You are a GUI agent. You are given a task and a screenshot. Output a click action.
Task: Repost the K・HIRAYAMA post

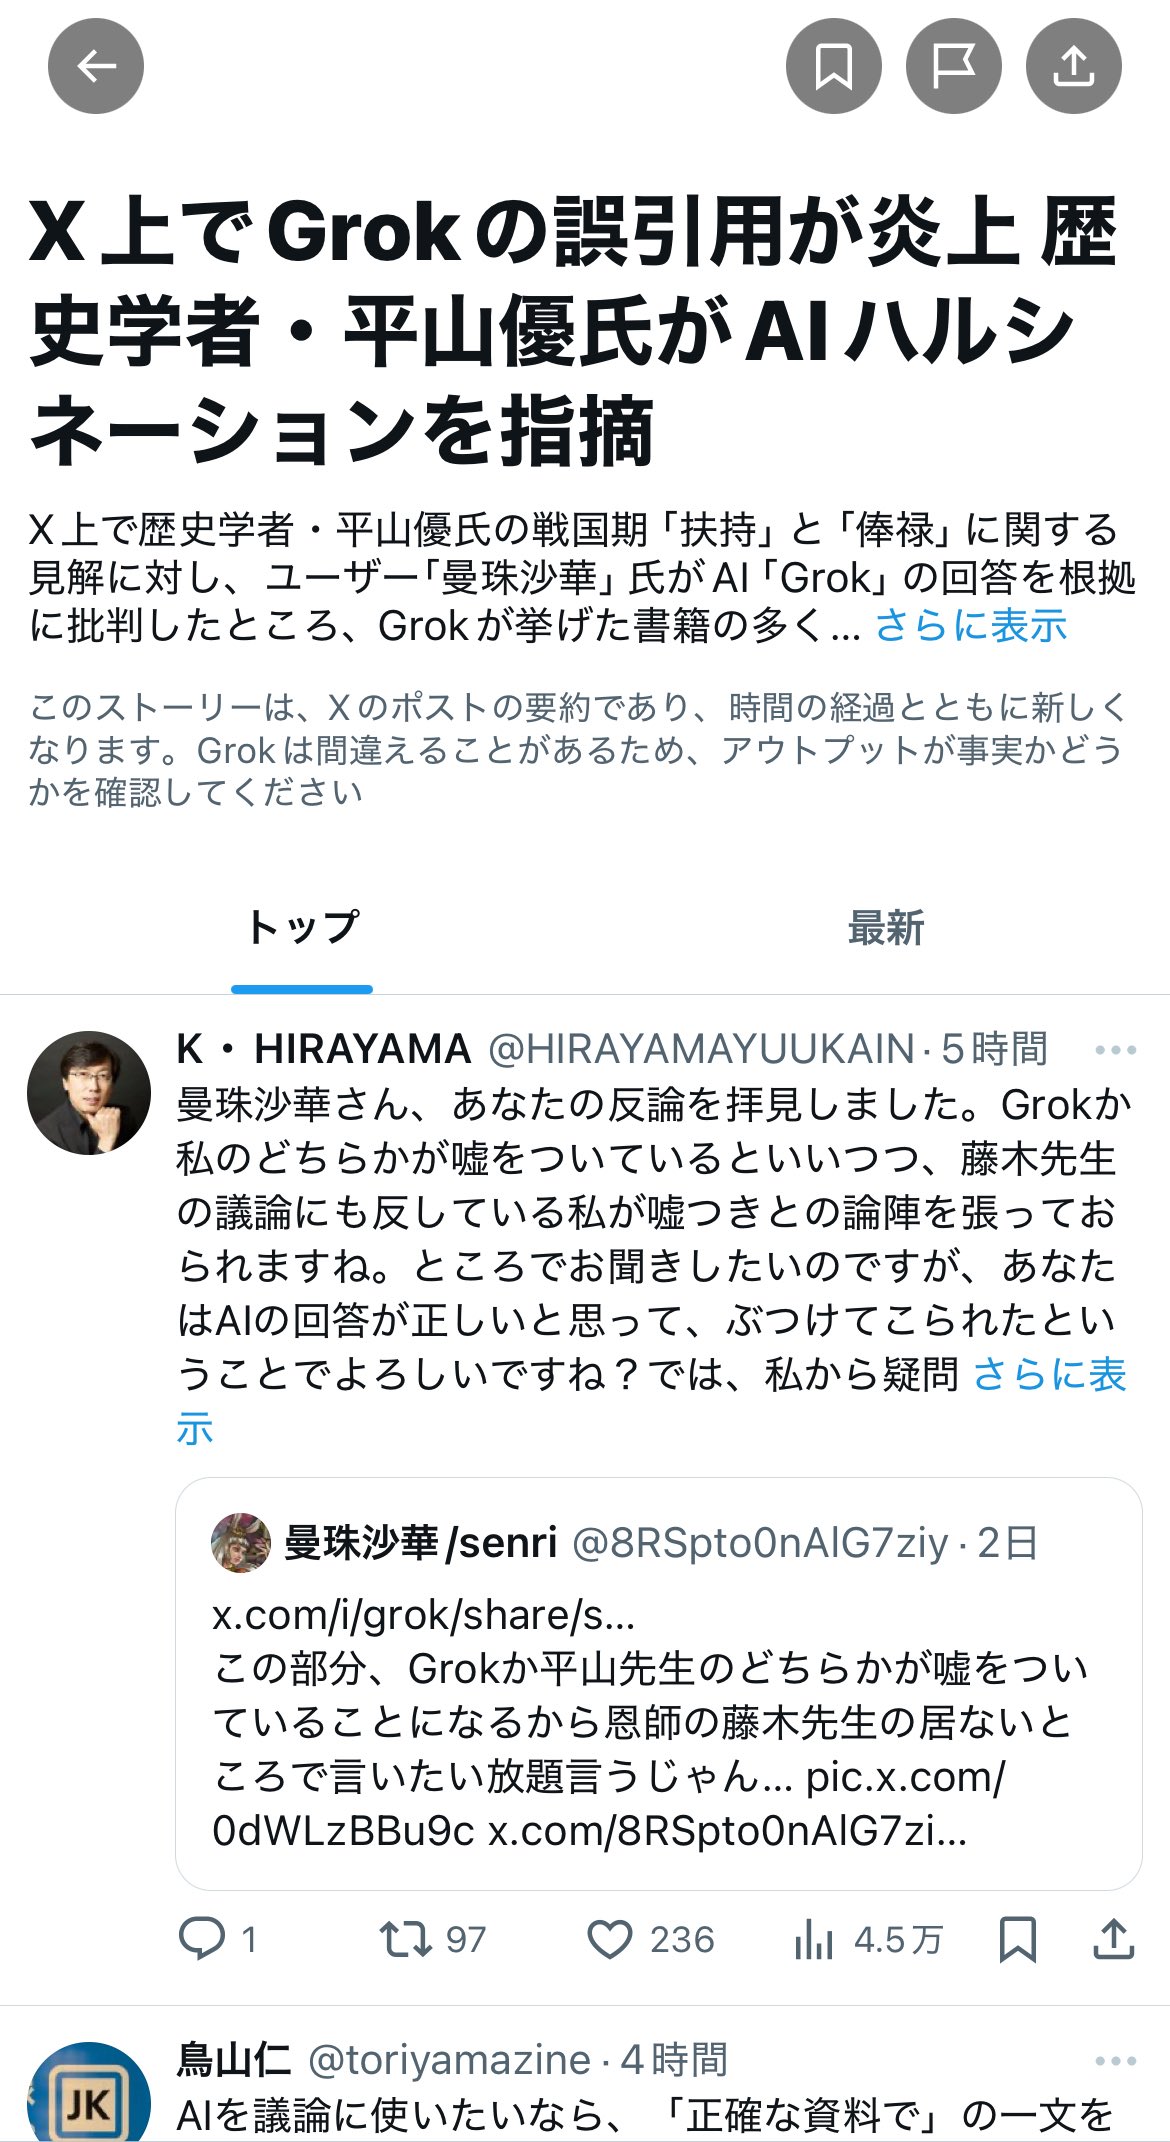(x=432, y=1940)
